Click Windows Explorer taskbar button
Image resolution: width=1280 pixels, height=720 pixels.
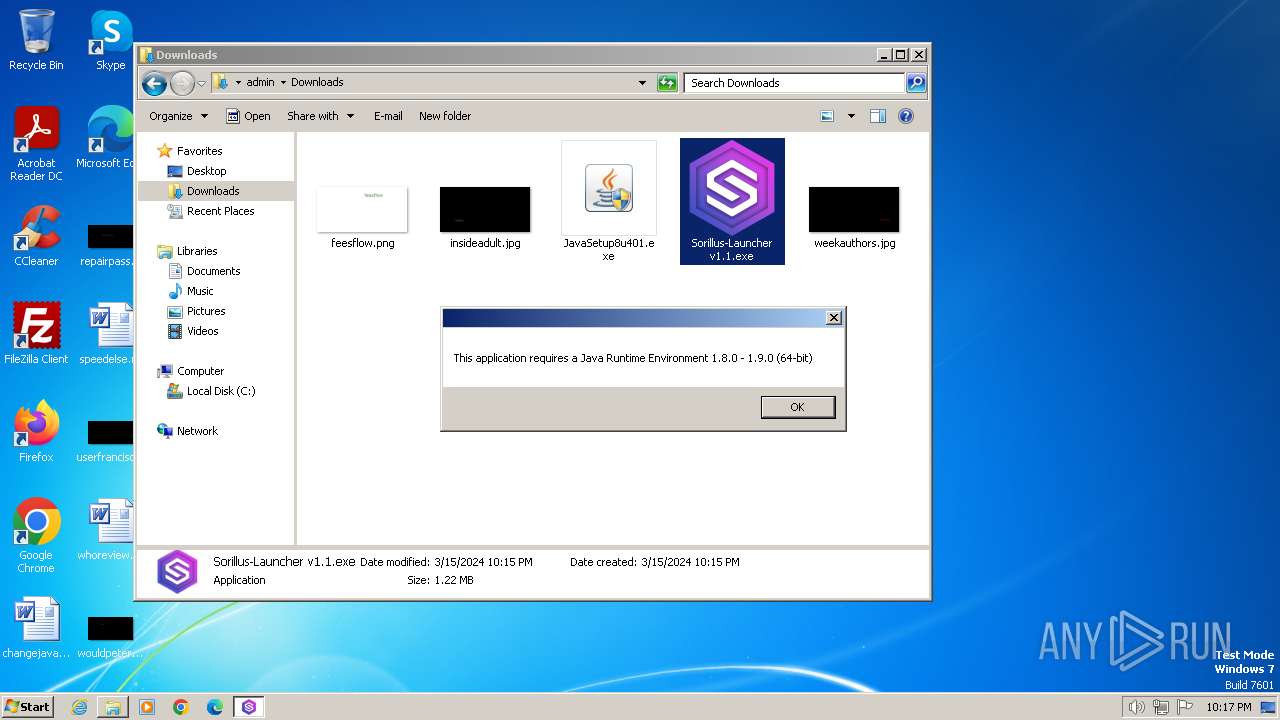tap(113, 707)
